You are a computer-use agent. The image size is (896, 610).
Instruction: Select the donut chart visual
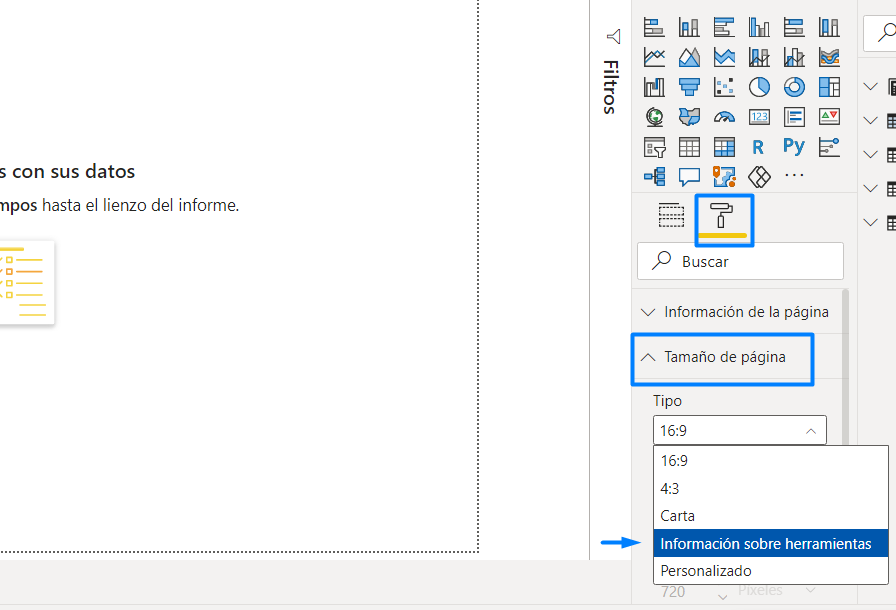793,87
